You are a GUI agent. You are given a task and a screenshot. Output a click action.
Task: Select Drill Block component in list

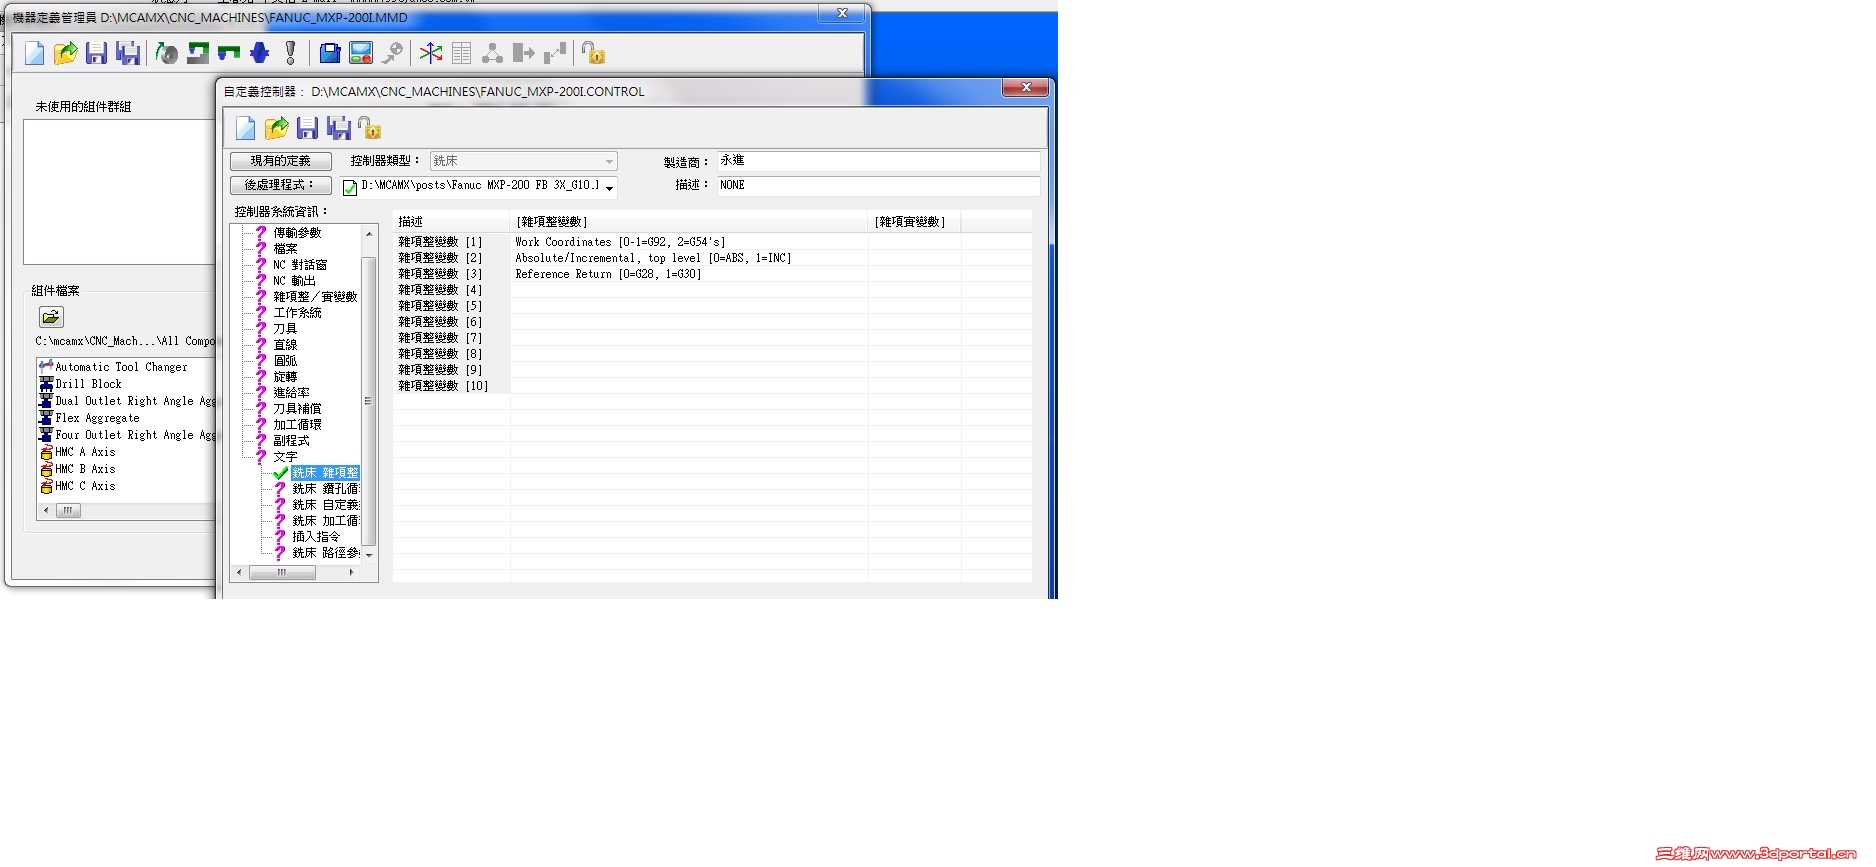(88, 384)
